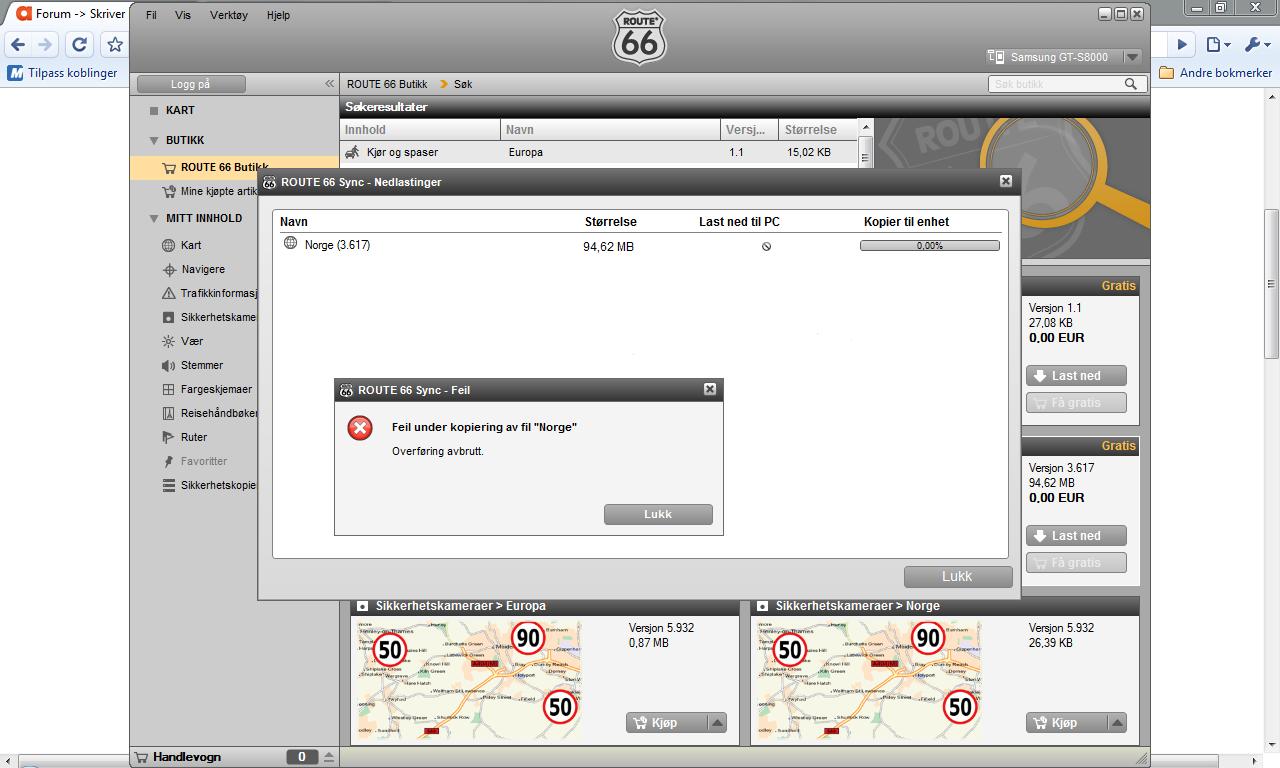Open Kjøp dropdown arrow for Sikkerhetskameraer Europa

pyautogui.click(x=717, y=722)
